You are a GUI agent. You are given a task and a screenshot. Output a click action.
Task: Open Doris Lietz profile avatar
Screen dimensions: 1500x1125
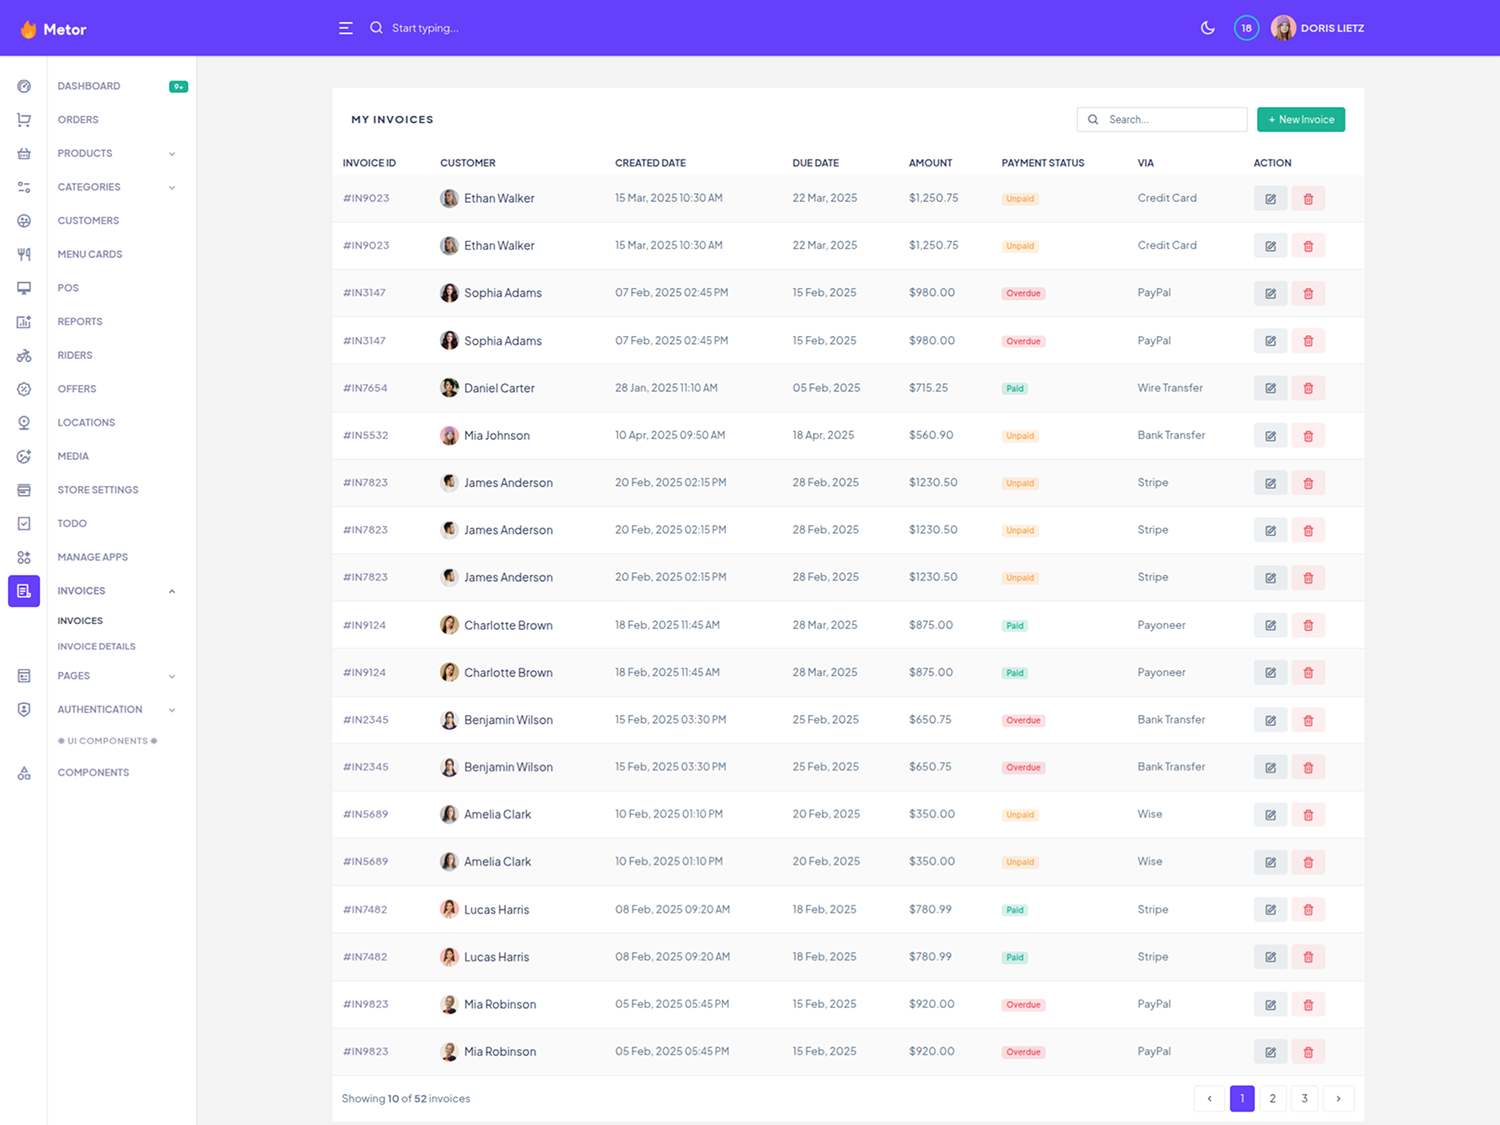point(1283,28)
